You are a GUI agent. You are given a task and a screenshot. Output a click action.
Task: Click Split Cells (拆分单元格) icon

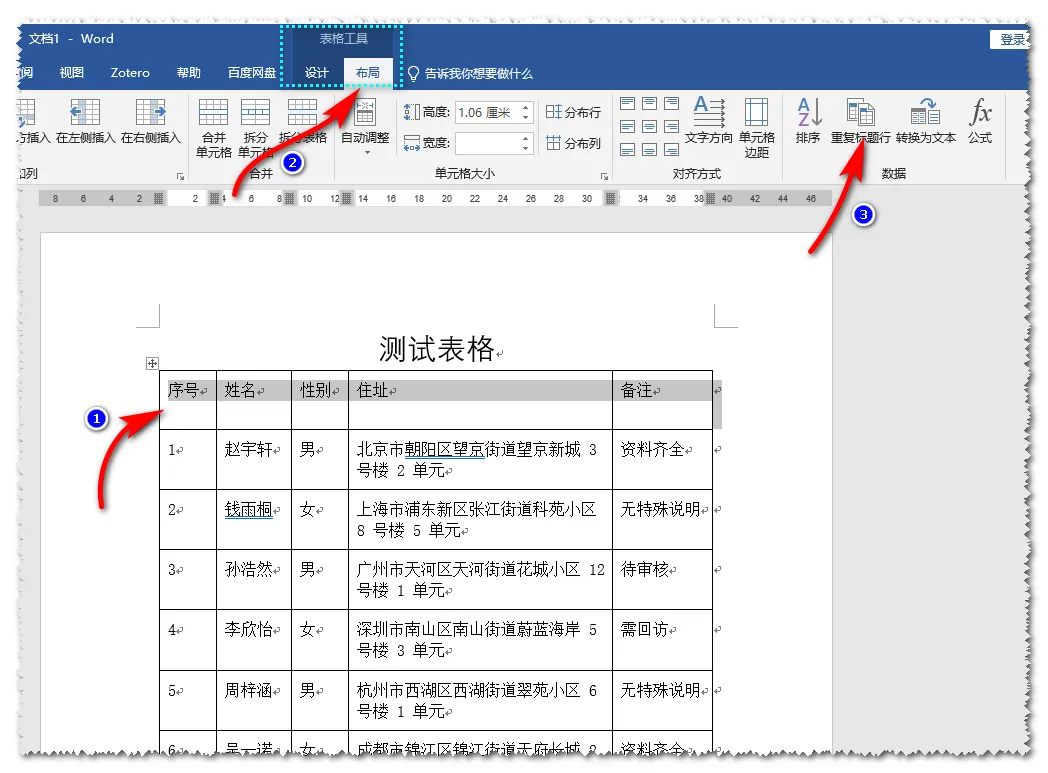pyautogui.click(x=255, y=112)
